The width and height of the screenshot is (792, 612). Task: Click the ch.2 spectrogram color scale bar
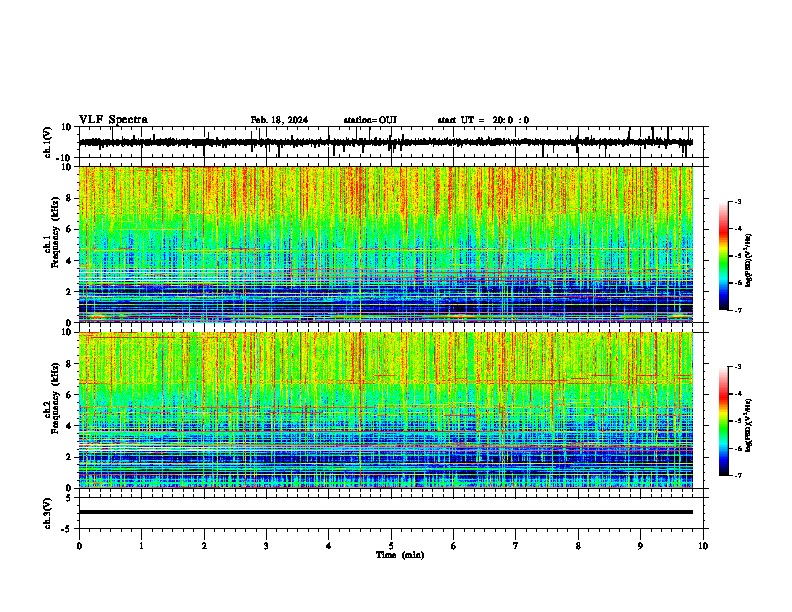click(724, 421)
